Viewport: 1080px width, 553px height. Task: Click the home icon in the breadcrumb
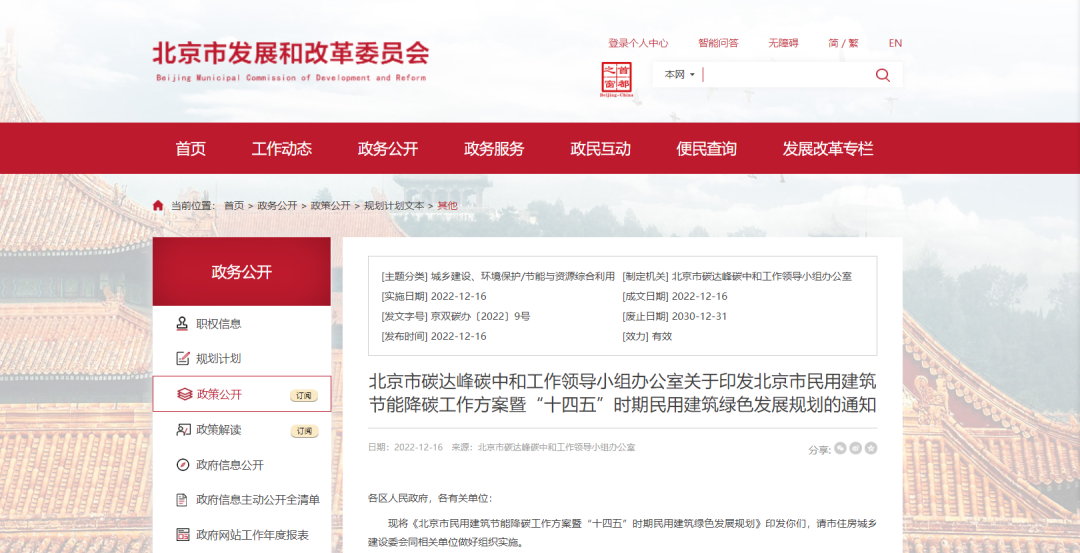(158, 205)
